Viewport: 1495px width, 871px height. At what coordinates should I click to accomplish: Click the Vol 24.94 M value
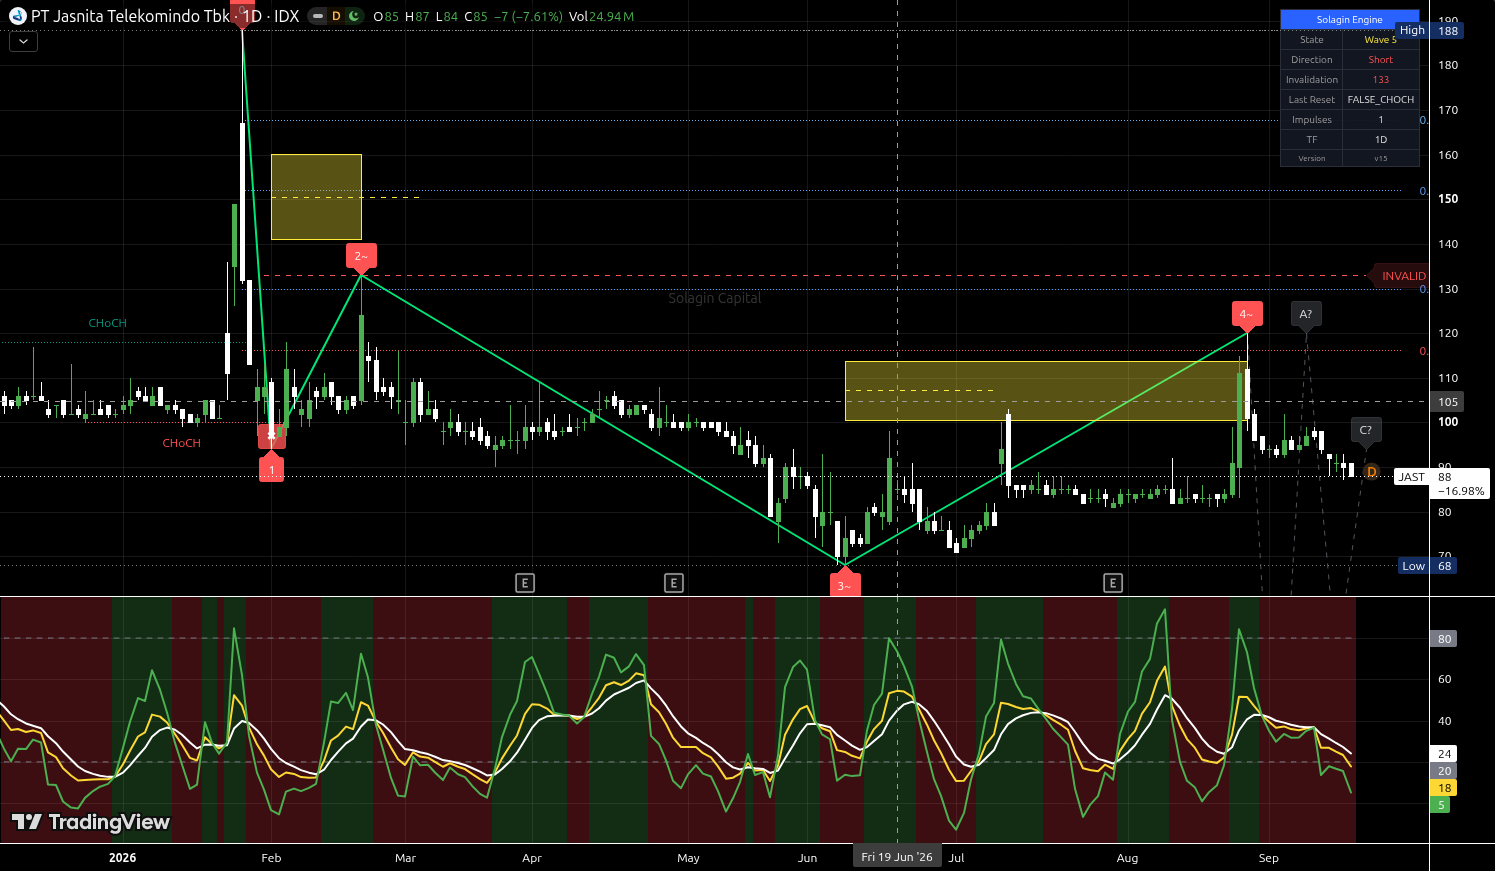click(x=601, y=17)
